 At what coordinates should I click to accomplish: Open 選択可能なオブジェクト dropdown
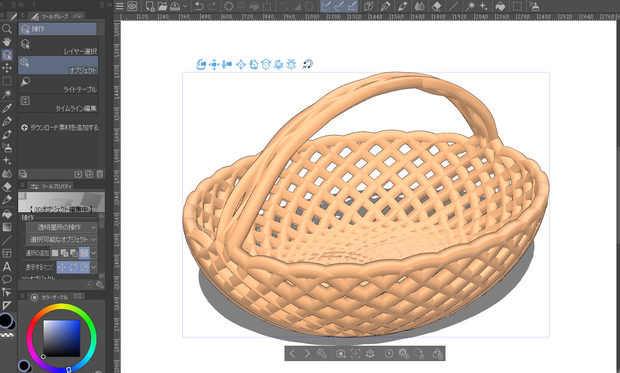point(61,239)
